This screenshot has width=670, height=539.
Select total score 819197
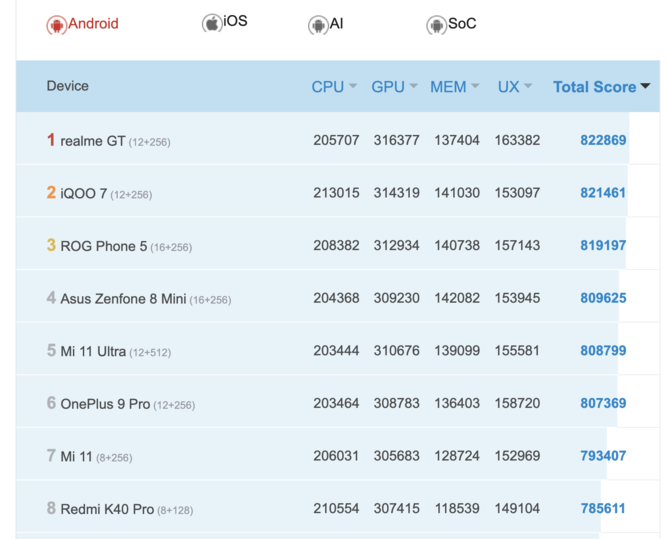pos(603,245)
